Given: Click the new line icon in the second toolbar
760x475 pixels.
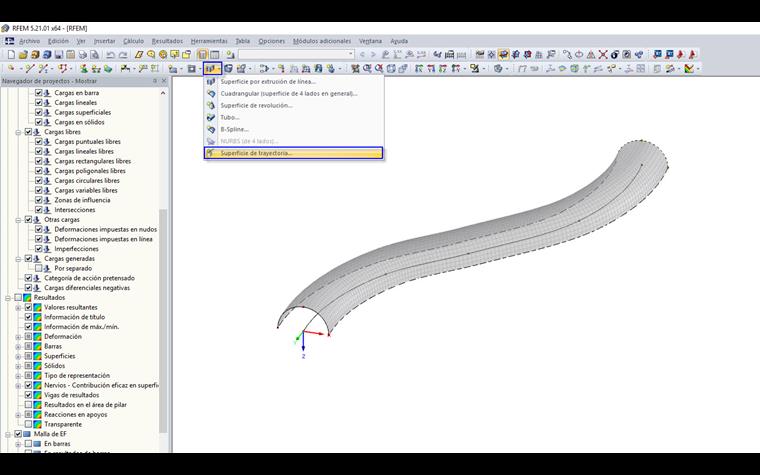Looking at the screenshot, I should pos(30,69).
